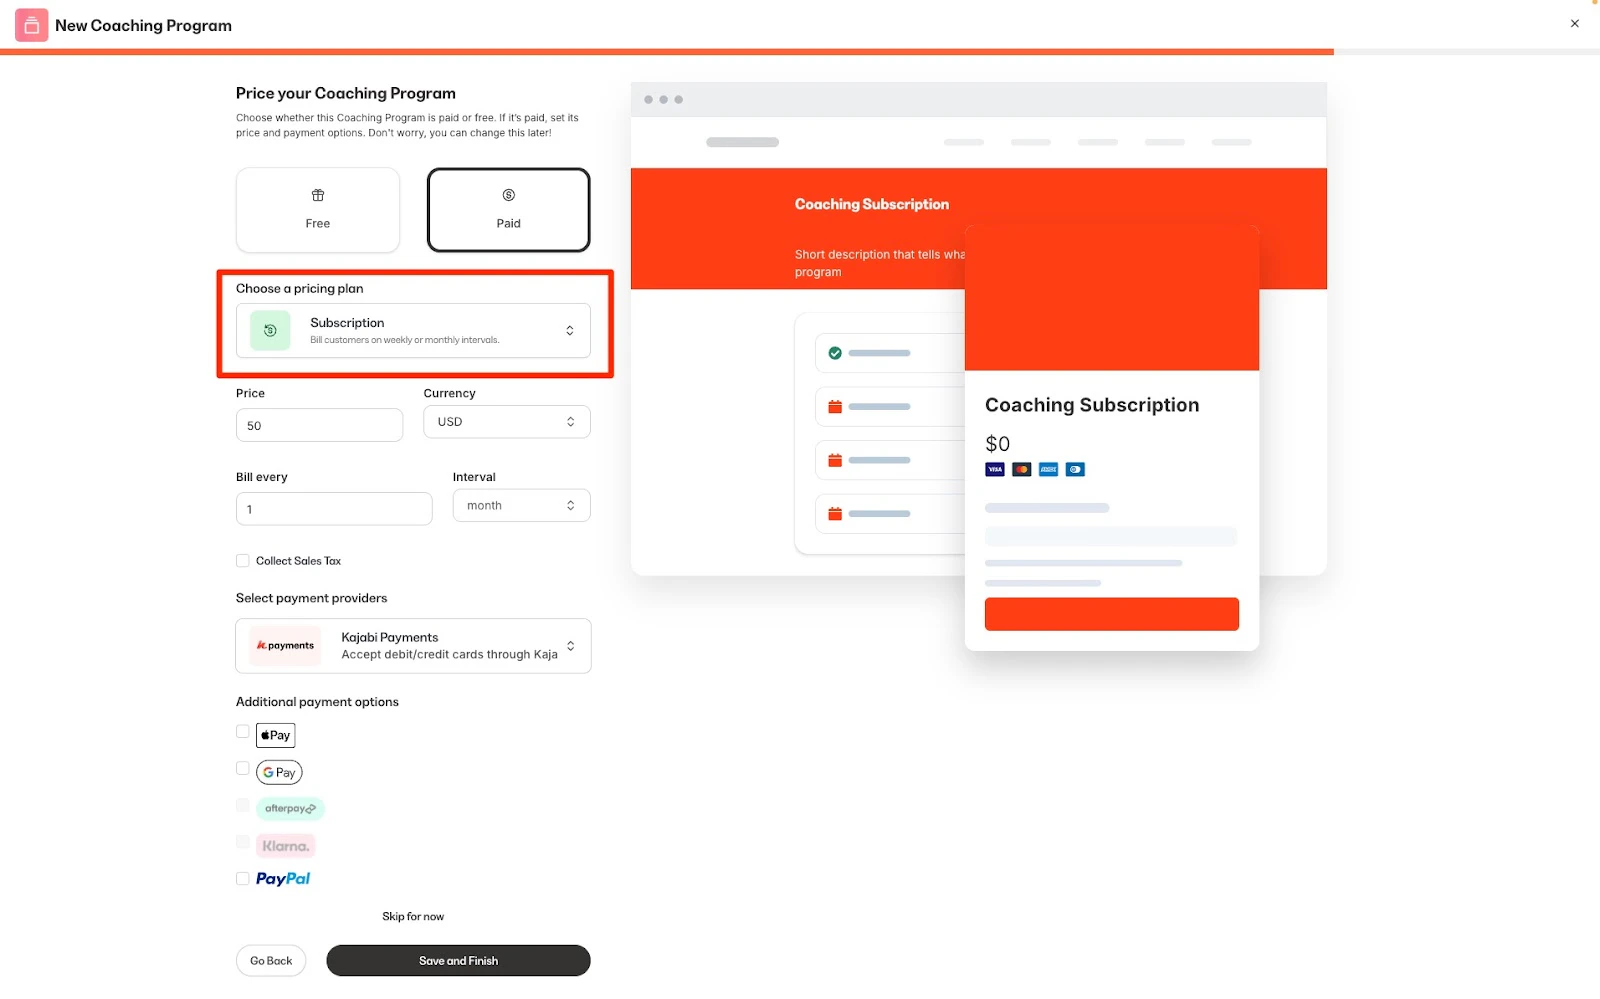Click inside the Price input field
Screen dimensions: 1600x999
coord(319,425)
